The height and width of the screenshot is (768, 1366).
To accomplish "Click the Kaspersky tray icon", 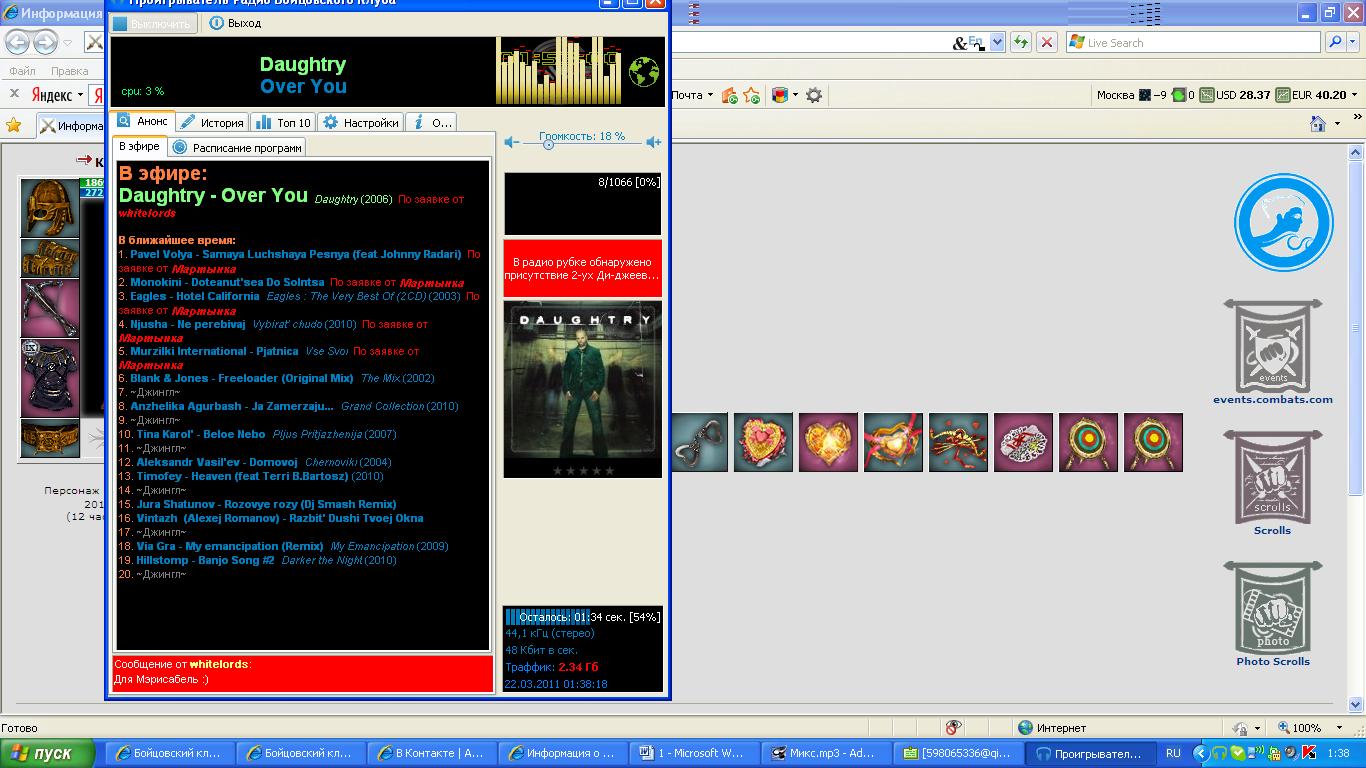I will 1308,753.
